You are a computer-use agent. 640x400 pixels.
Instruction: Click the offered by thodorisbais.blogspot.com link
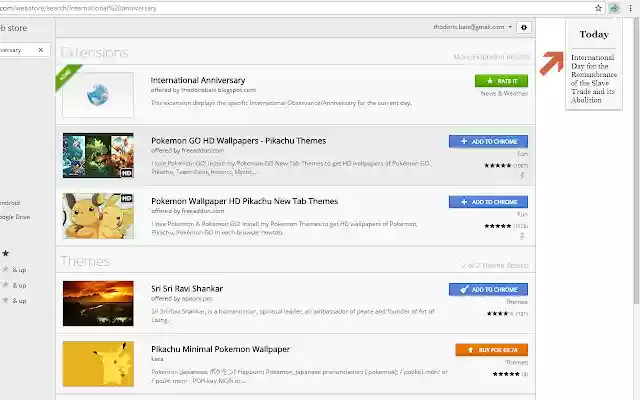(203, 90)
